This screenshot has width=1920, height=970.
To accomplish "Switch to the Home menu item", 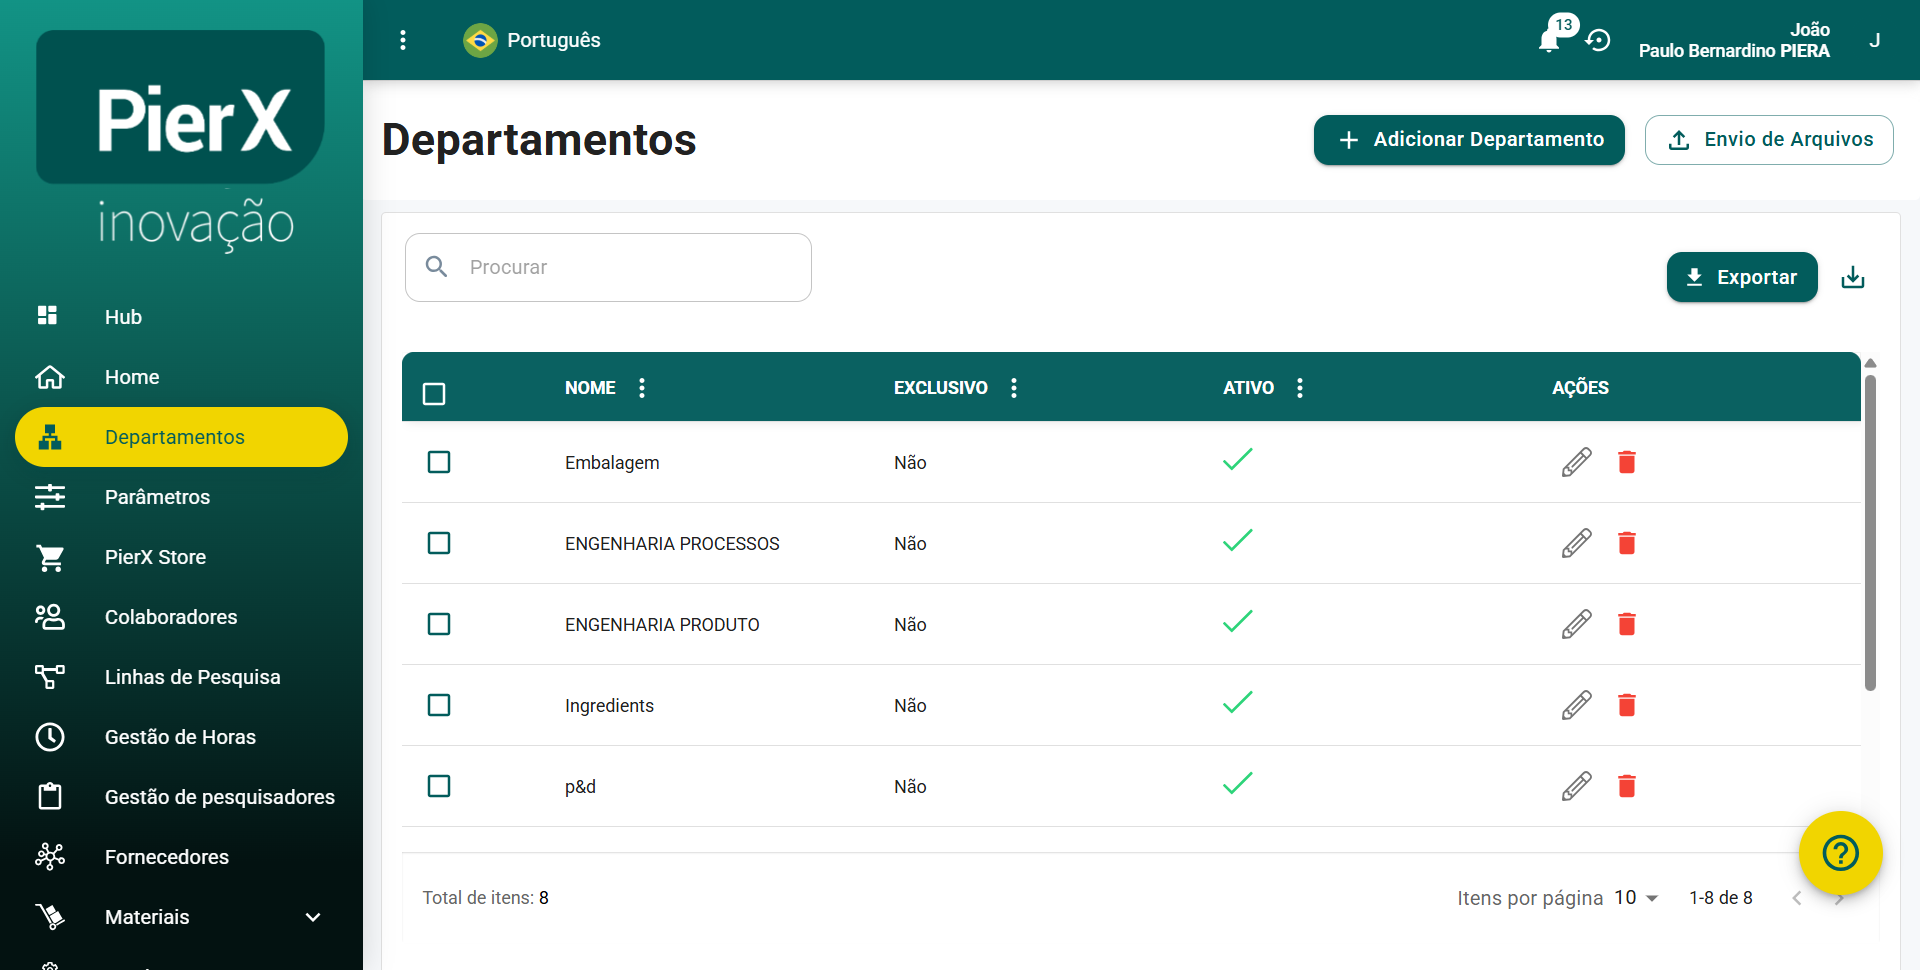I will pyautogui.click(x=131, y=377).
